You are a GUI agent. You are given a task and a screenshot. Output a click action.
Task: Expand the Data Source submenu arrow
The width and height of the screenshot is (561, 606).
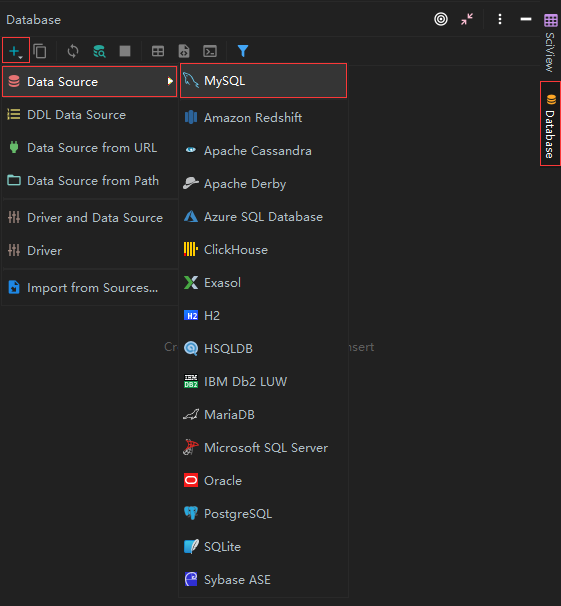(170, 81)
